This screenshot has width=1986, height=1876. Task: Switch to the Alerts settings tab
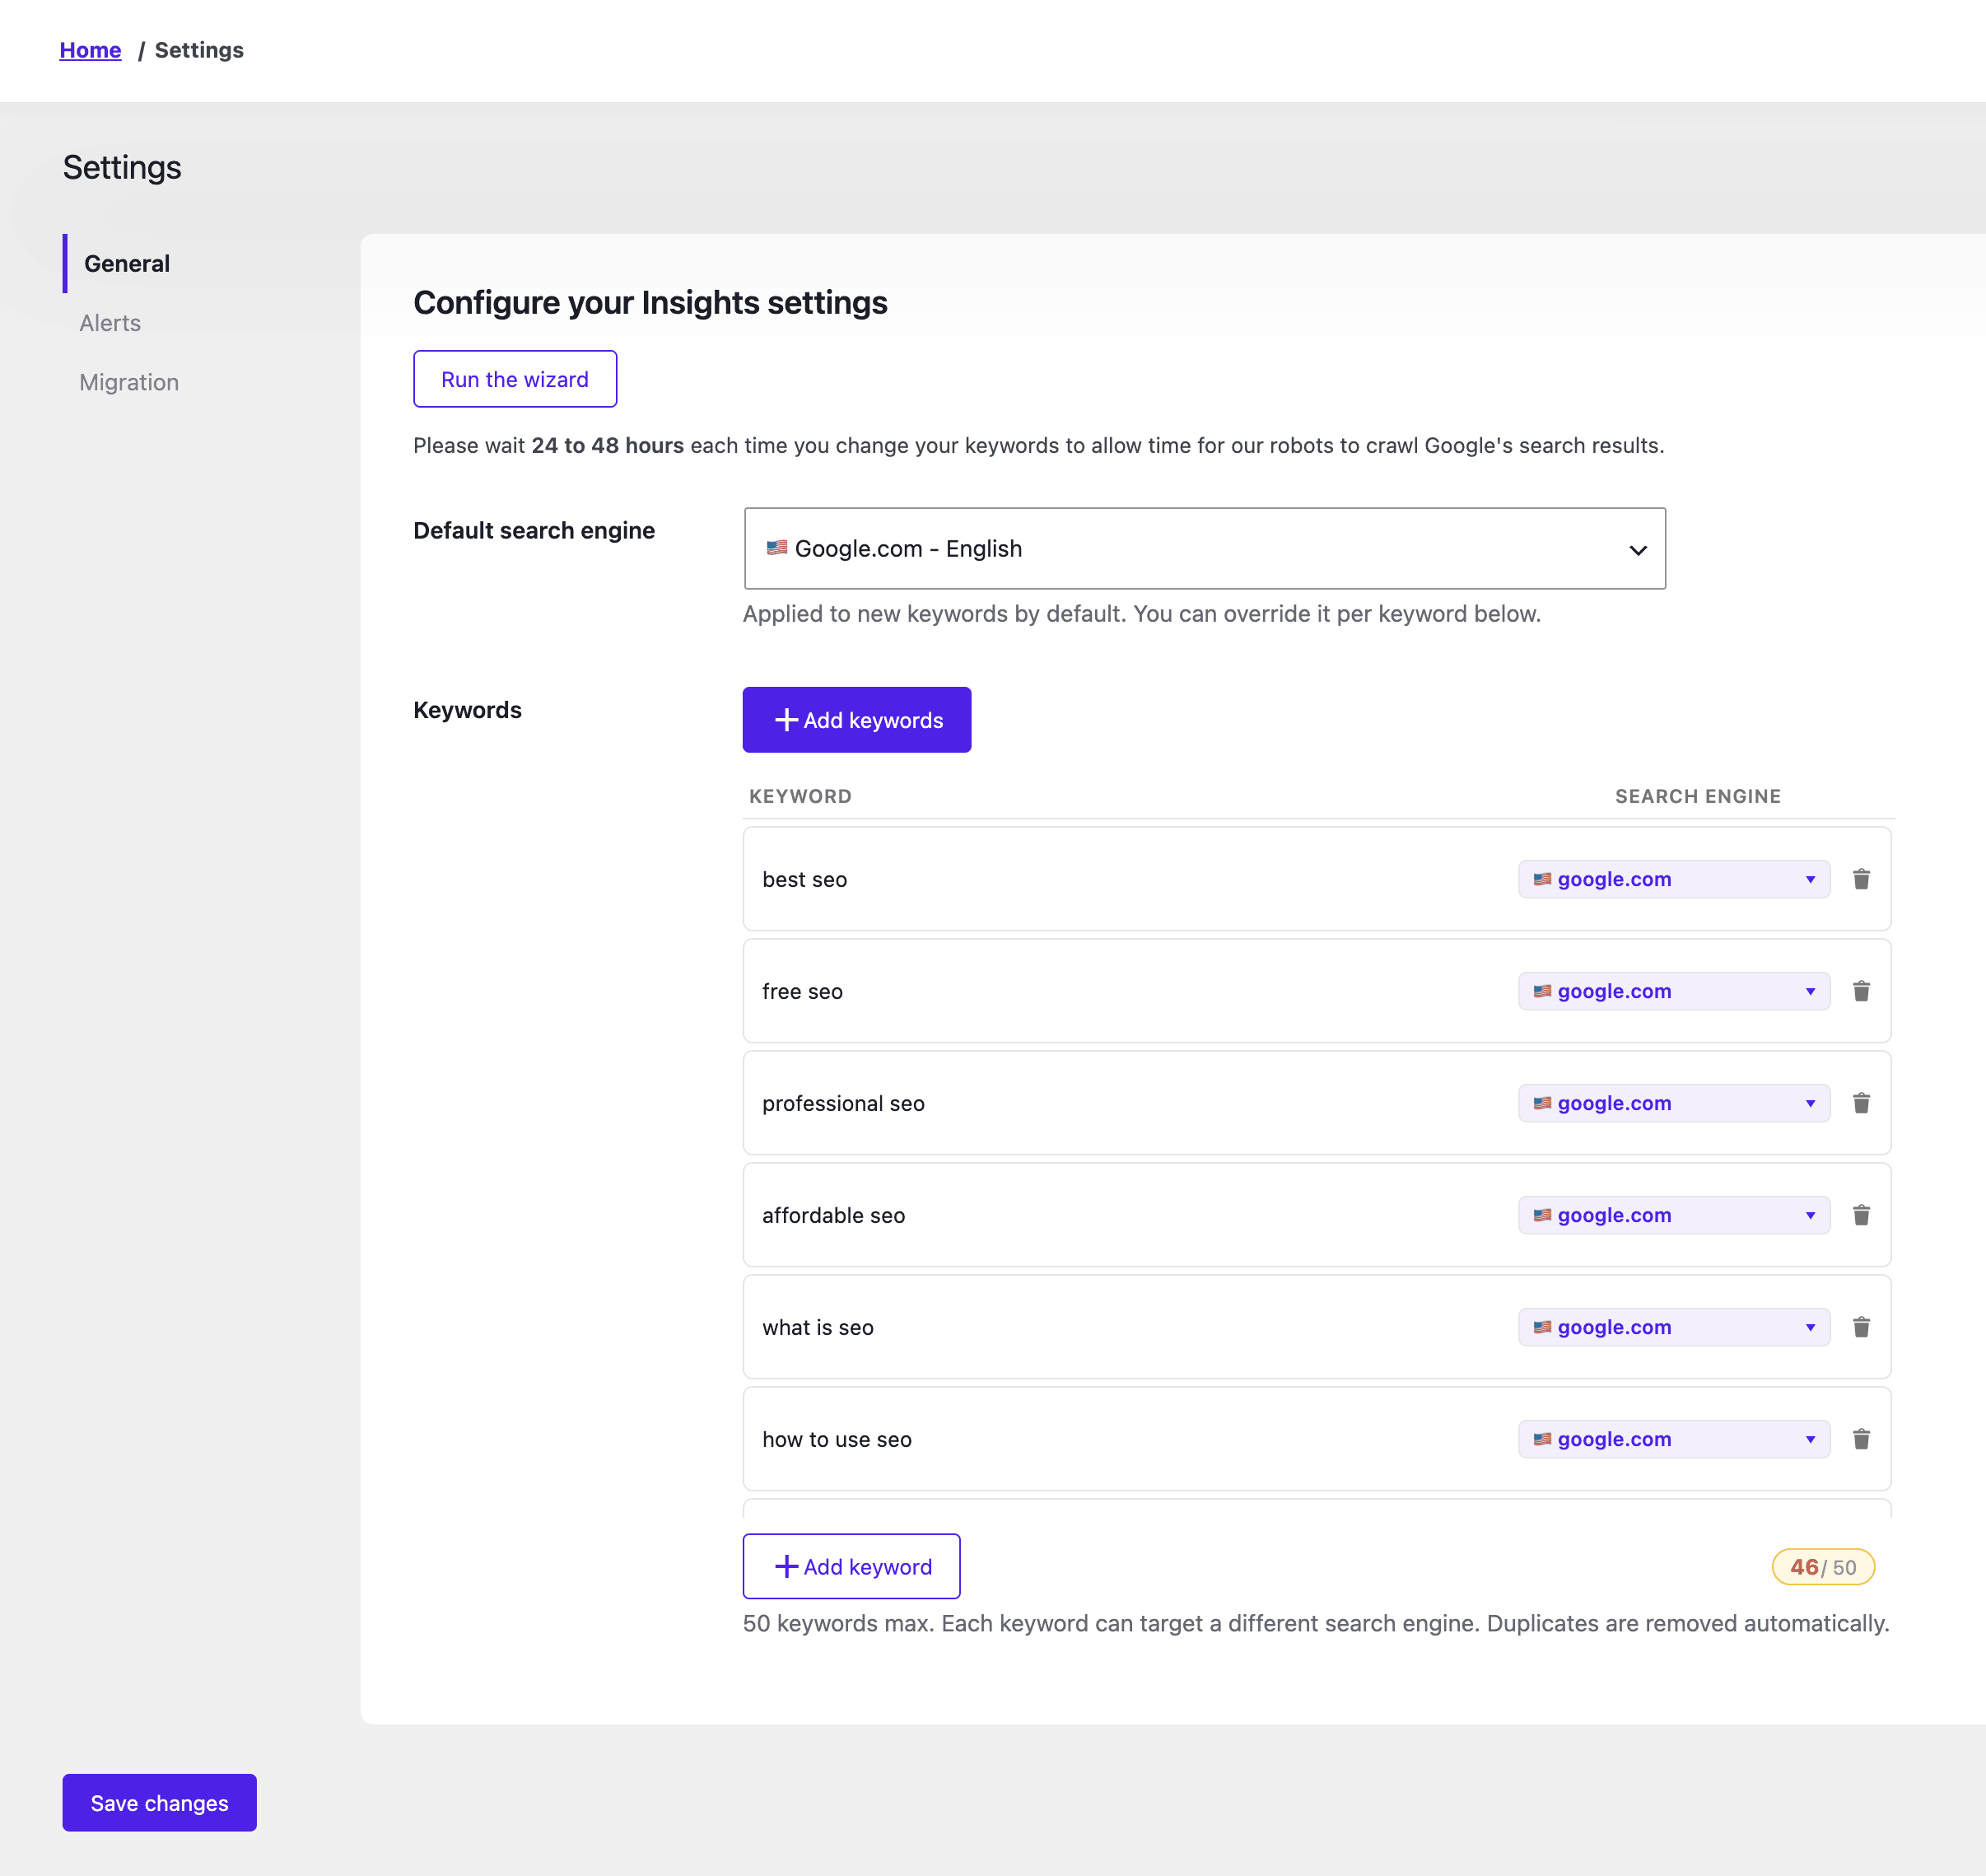point(110,323)
